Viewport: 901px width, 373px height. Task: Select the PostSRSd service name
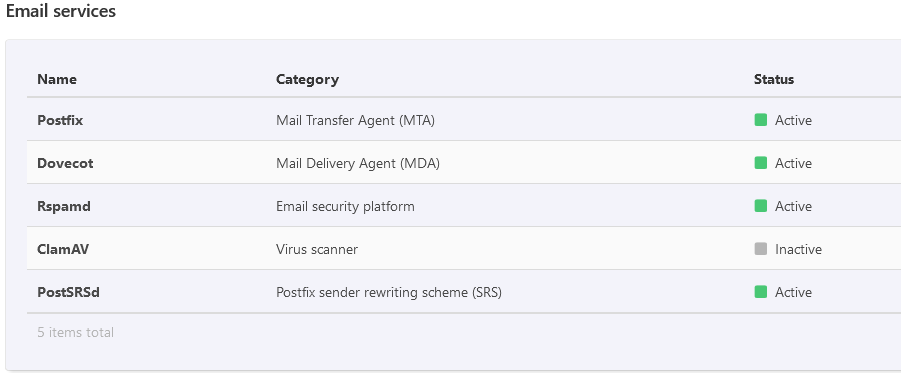(68, 293)
